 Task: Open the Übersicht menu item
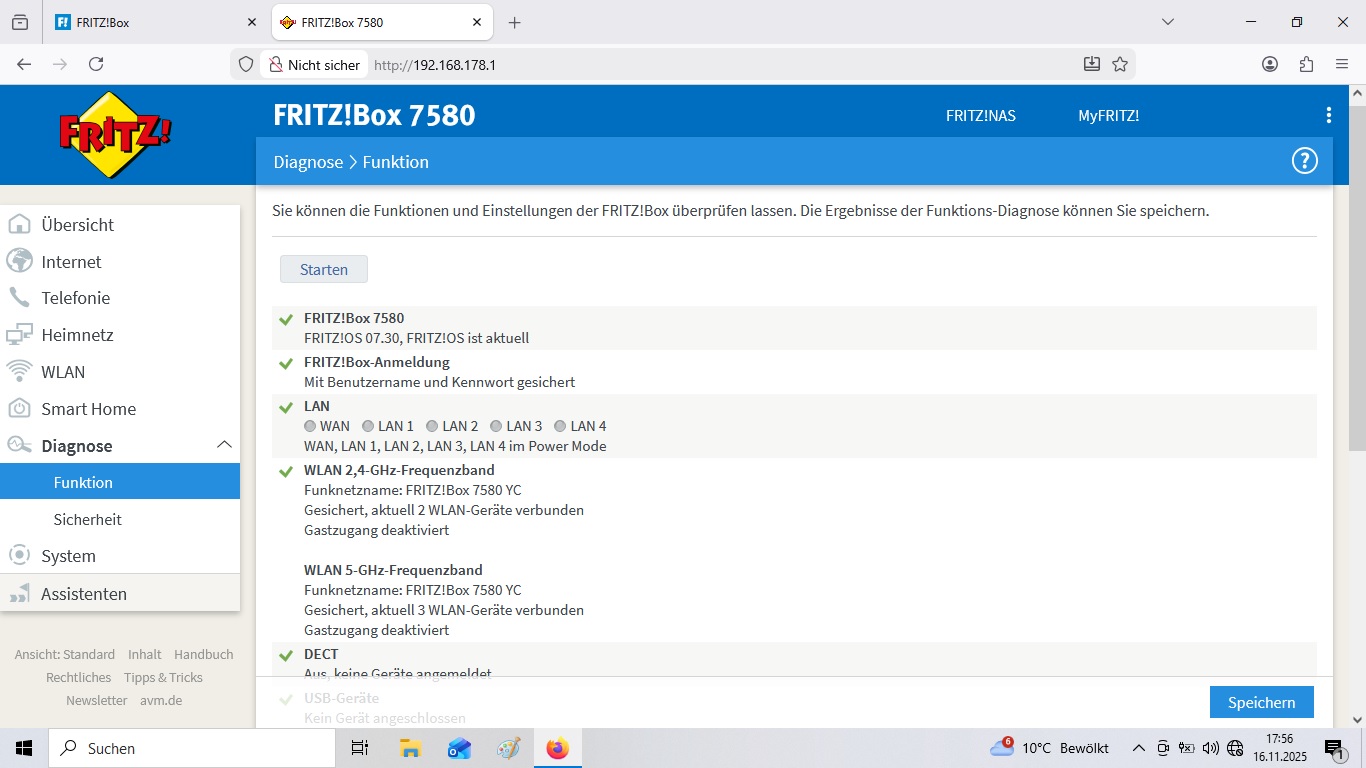pyautogui.click(x=120, y=225)
